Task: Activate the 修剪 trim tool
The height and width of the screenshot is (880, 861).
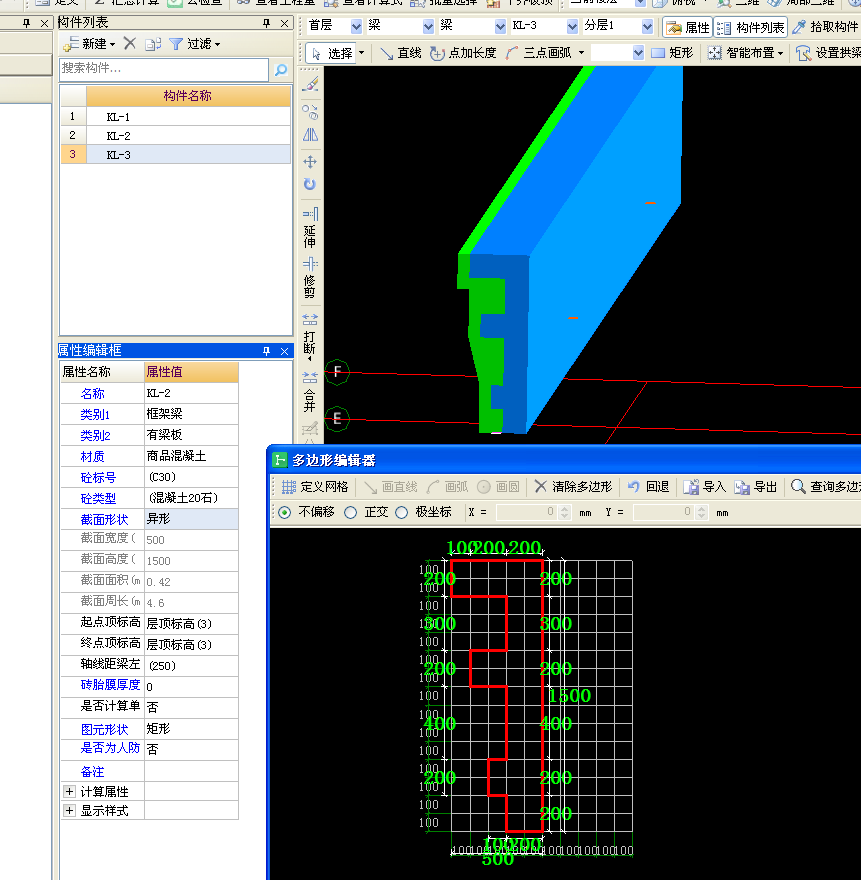Action: click(310, 278)
